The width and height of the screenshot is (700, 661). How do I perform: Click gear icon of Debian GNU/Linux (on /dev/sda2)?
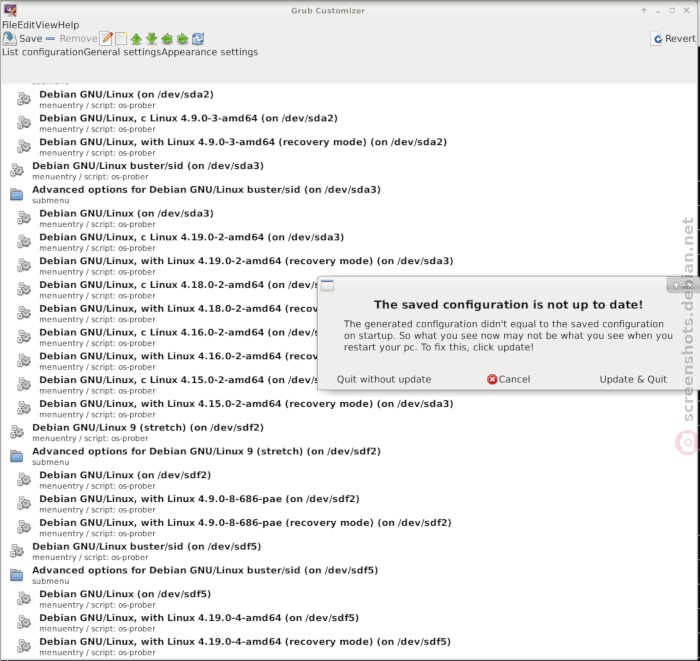point(24,99)
